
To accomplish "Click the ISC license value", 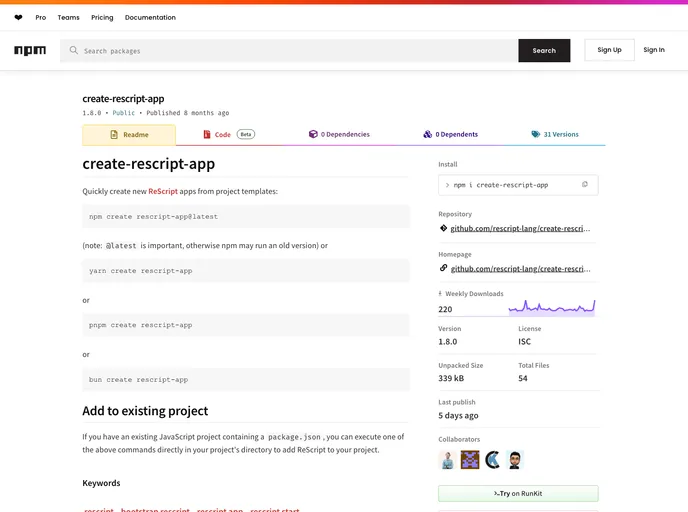I will [524, 341].
